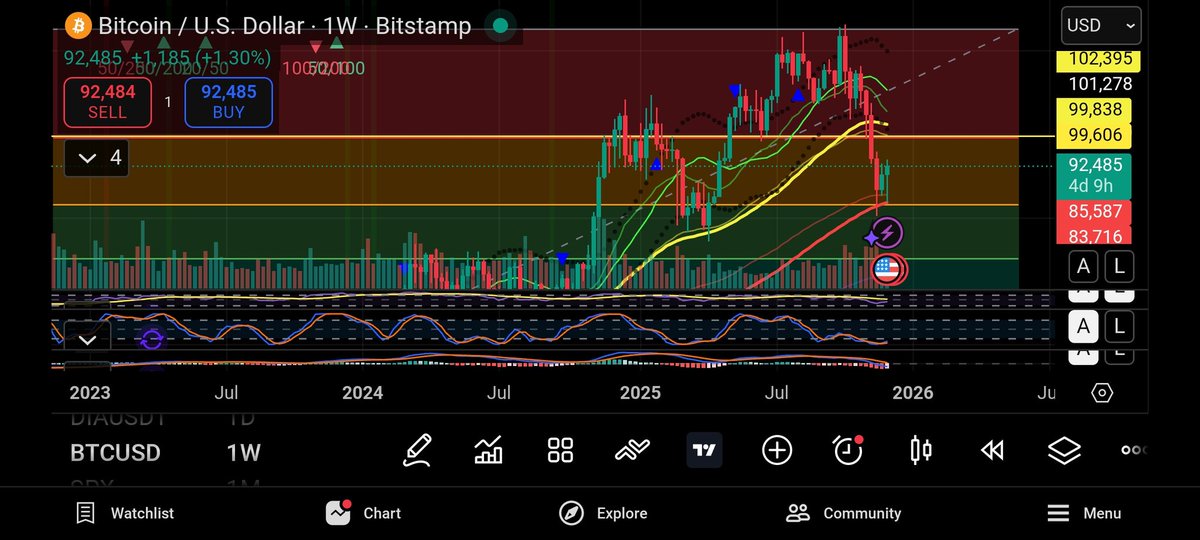
Task: Tap the purple lightning event icon
Action: [x=887, y=234]
